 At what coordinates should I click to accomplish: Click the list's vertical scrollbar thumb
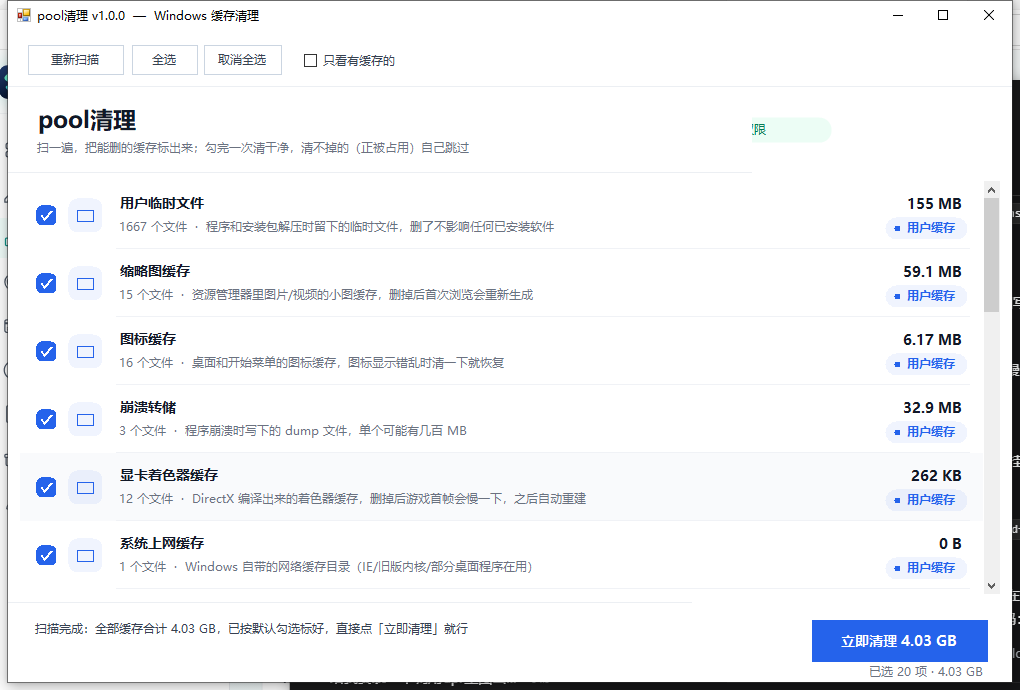[x=991, y=255]
